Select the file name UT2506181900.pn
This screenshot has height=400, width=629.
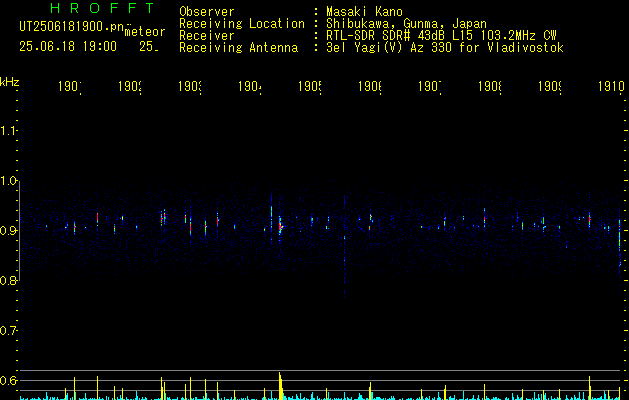coord(72,27)
